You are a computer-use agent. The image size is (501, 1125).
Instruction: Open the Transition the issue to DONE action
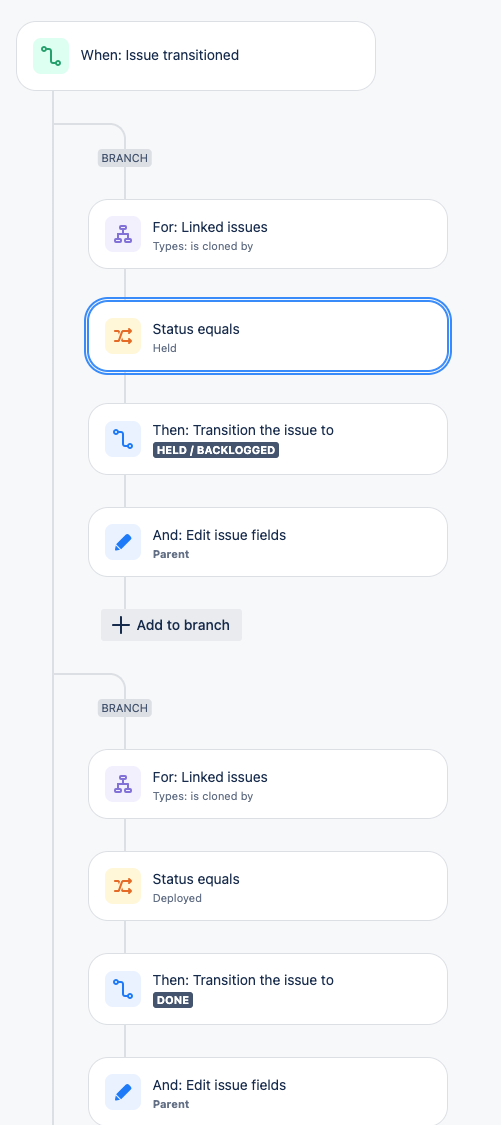click(268, 989)
